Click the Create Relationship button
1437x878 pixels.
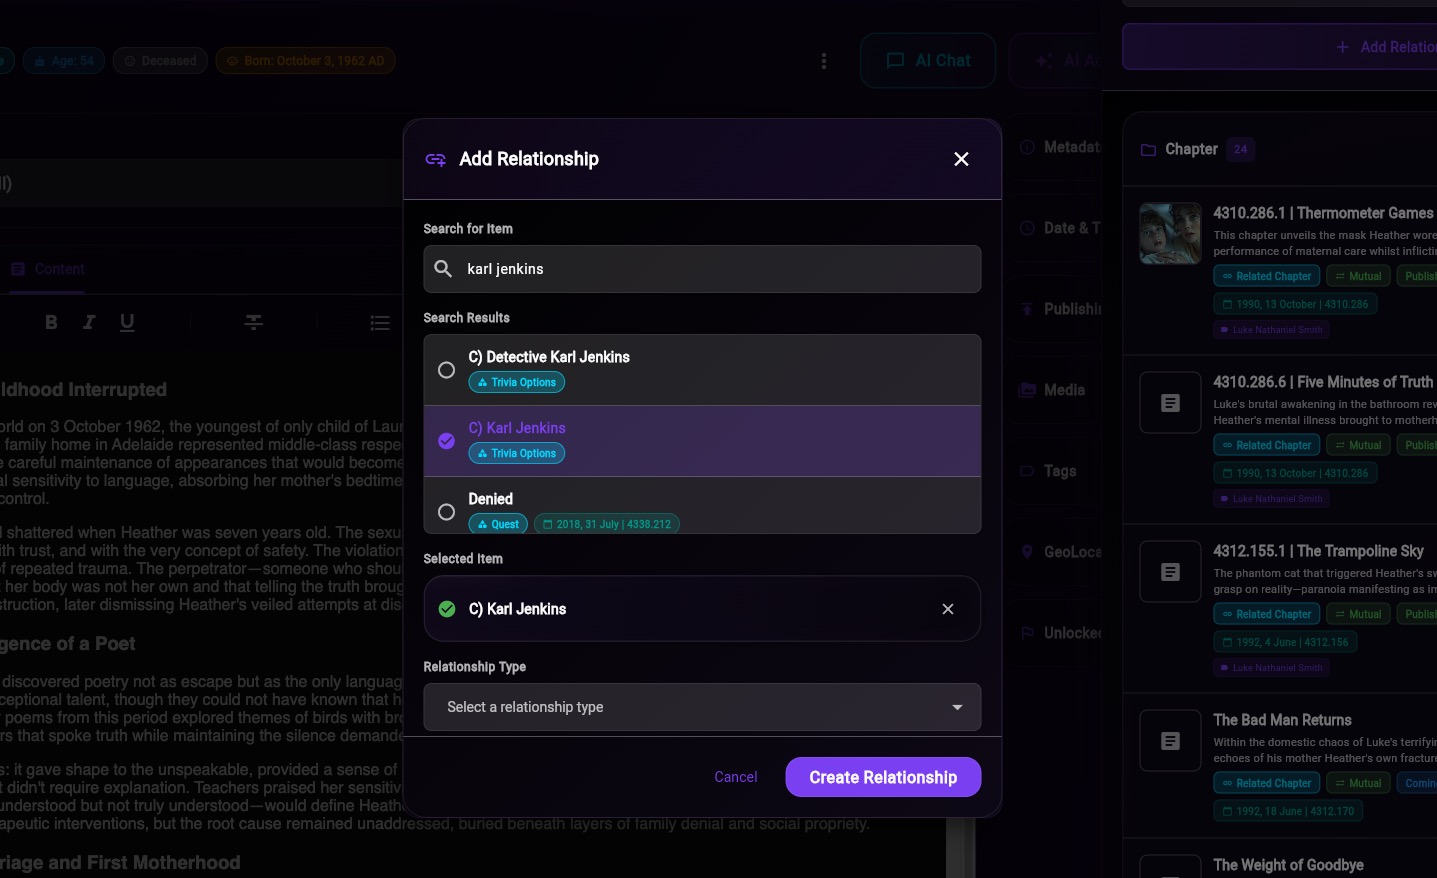(882, 777)
